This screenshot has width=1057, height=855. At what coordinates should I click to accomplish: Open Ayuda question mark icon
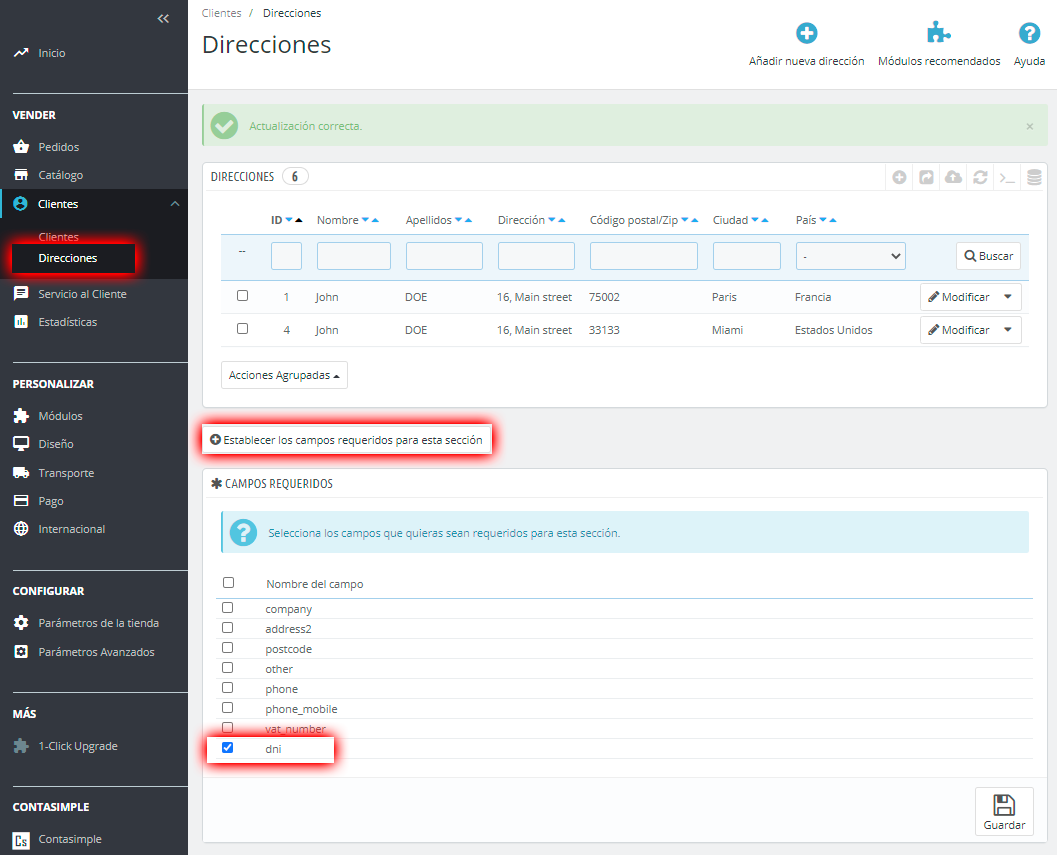(x=1029, y=32)
